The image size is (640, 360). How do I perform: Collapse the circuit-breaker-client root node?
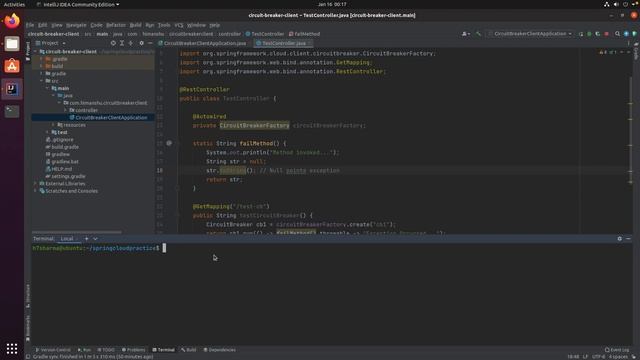click(36, 52)
